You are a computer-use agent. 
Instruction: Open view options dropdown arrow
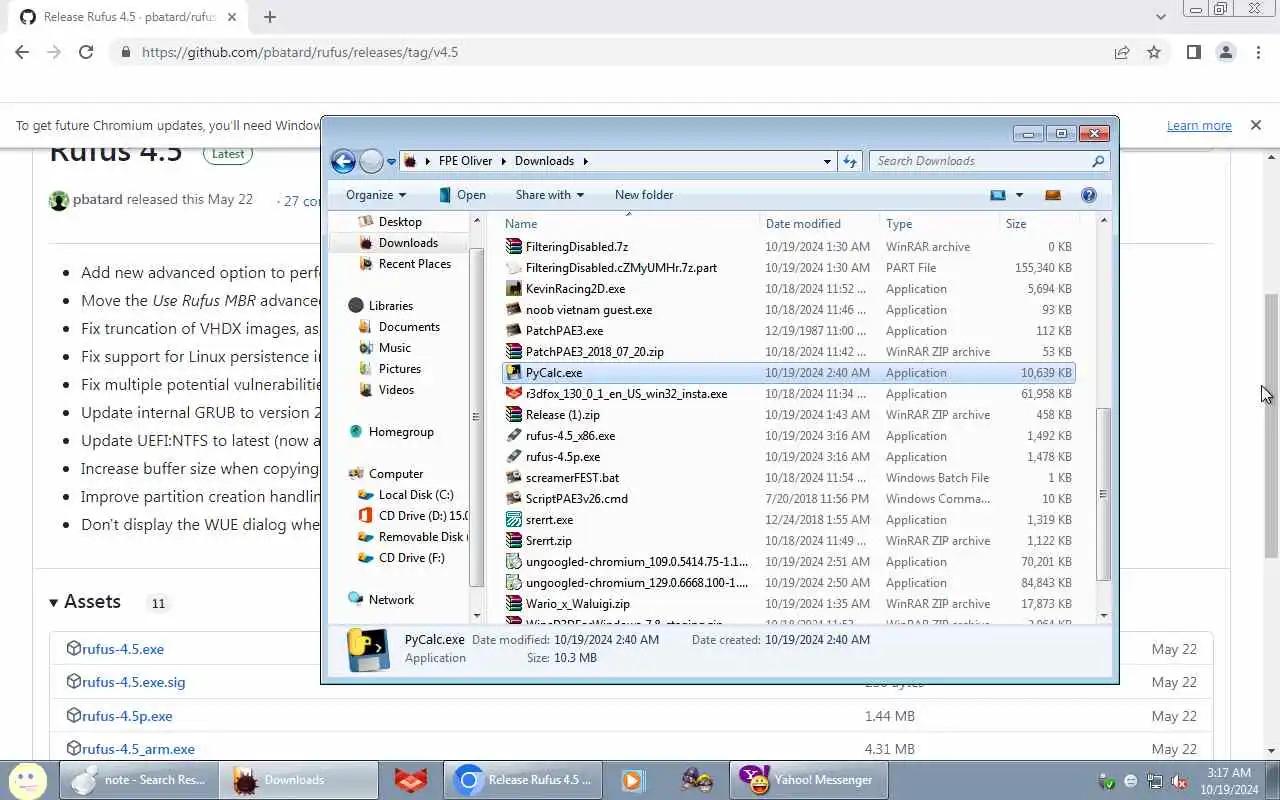tap(1019, 195)
